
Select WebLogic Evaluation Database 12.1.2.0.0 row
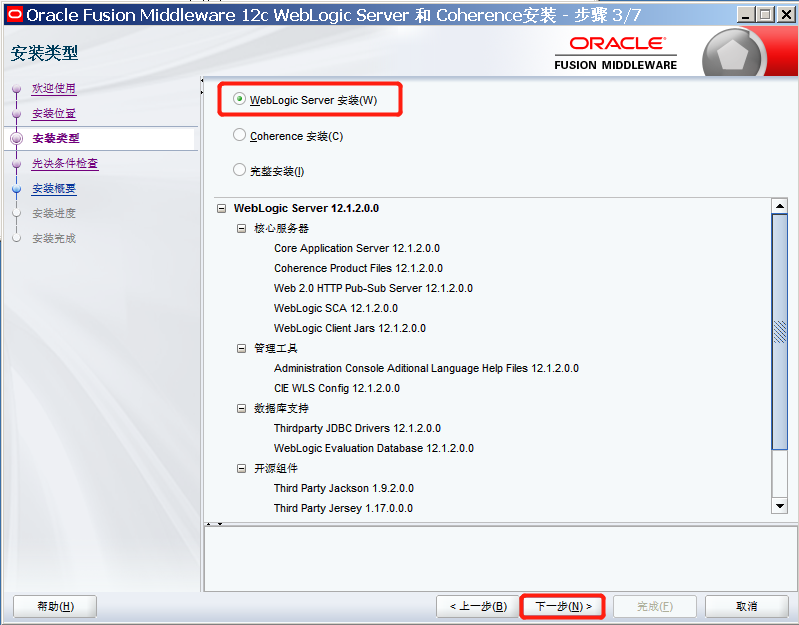point(374,448)
